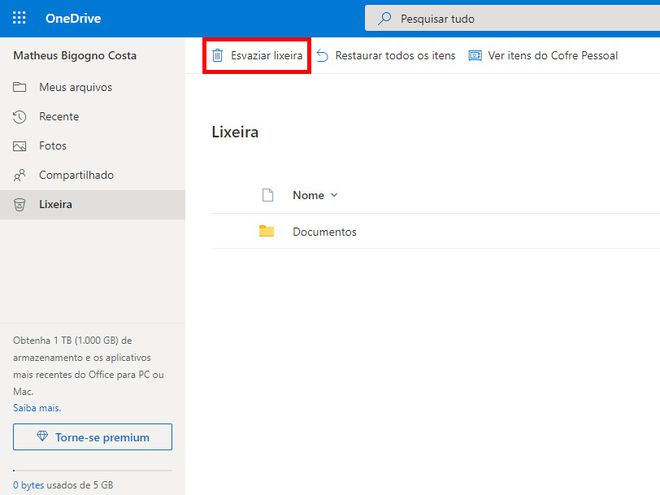Focus the Pesquisar tudo search field
Viewport: 660px width, 495px height.
coord(512,18)
